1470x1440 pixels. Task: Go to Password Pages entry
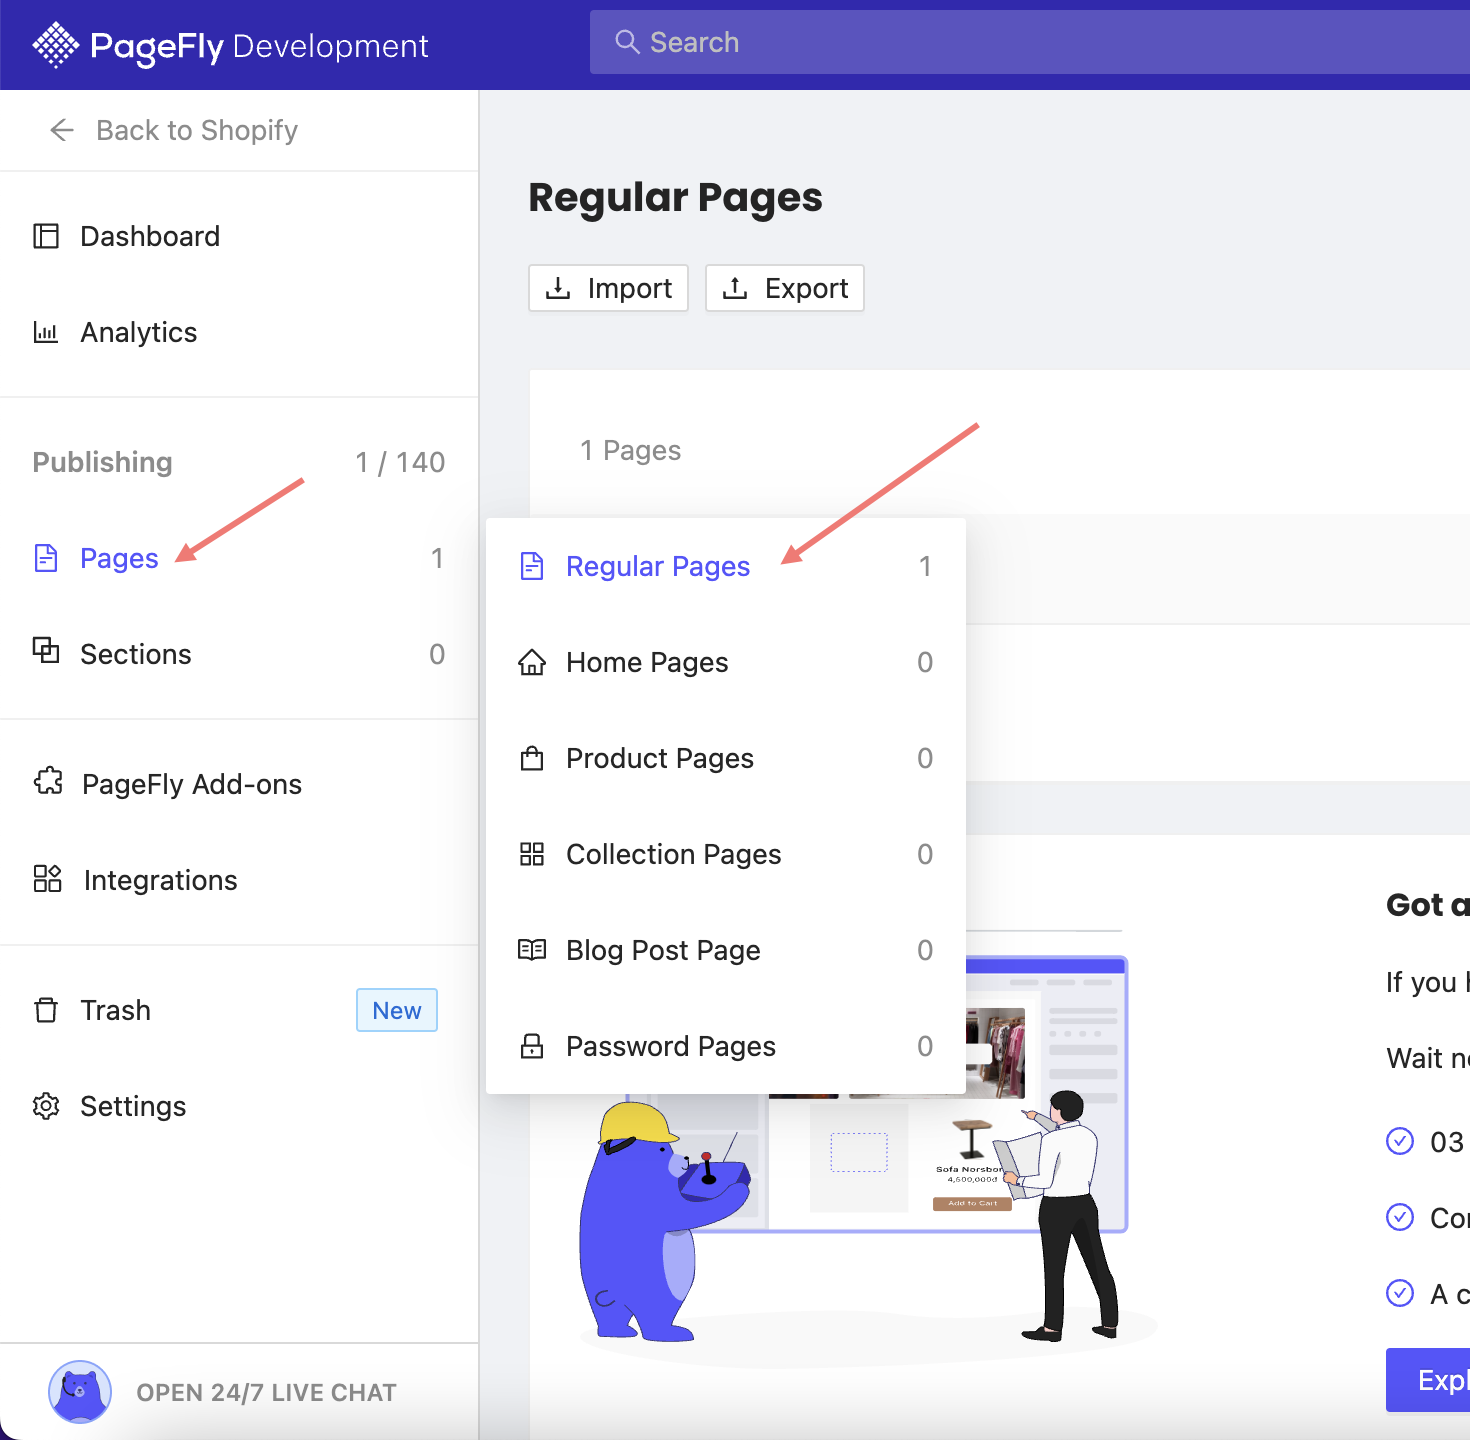[x=670, y=1046]
